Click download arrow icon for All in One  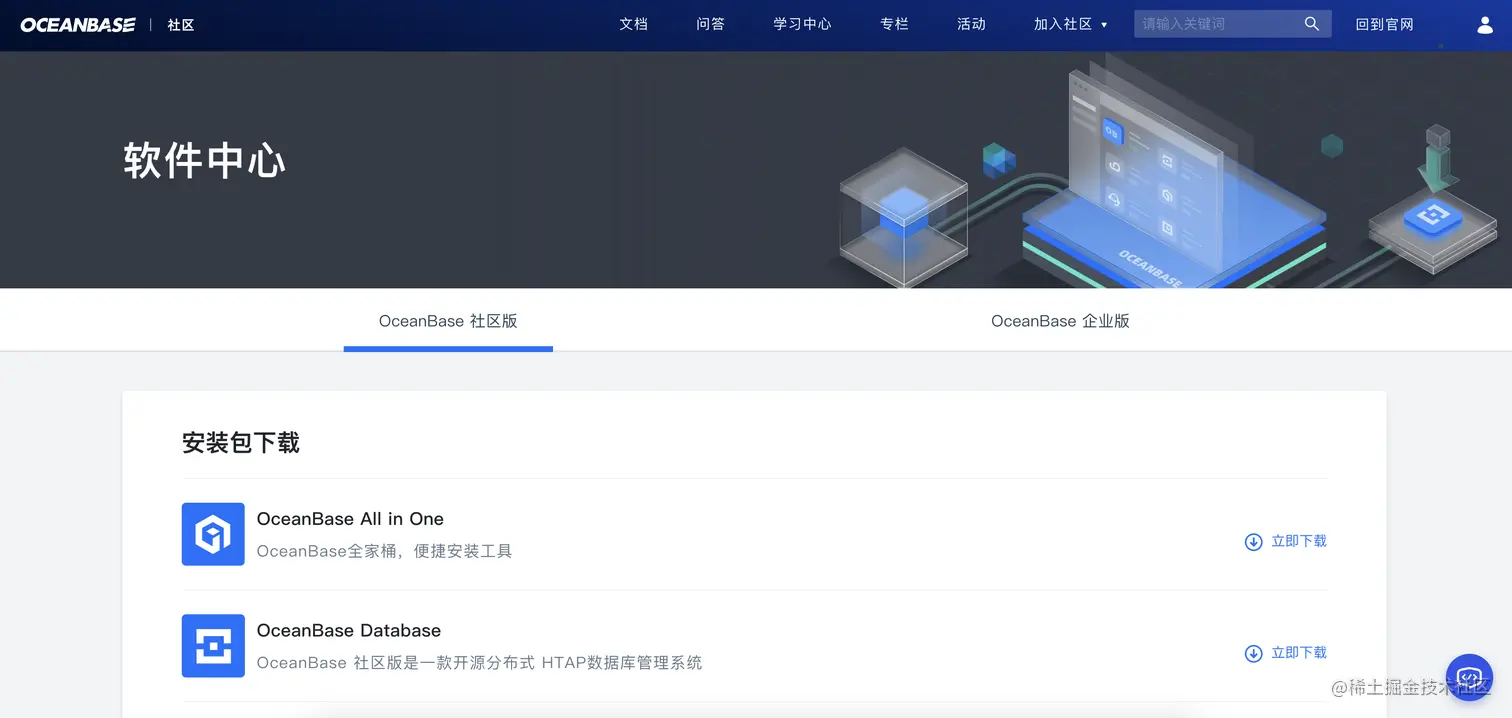coord(1253,542)
